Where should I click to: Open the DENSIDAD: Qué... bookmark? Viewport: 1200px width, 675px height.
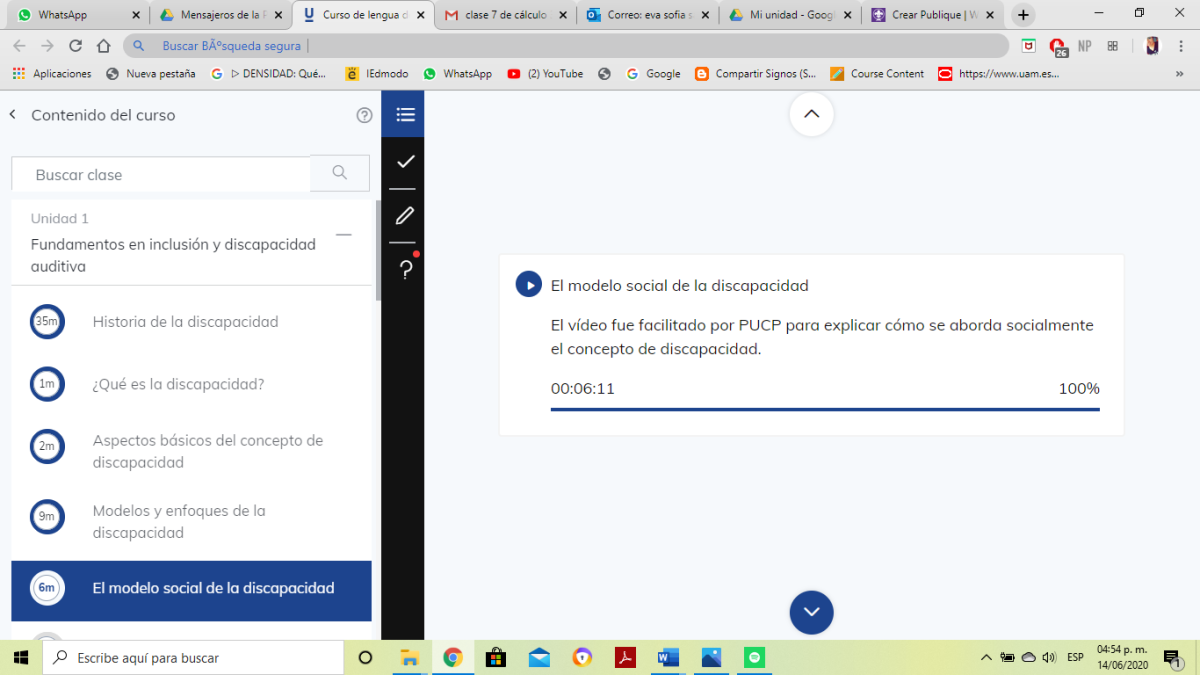pyautogui.click(x=268, y=74)
